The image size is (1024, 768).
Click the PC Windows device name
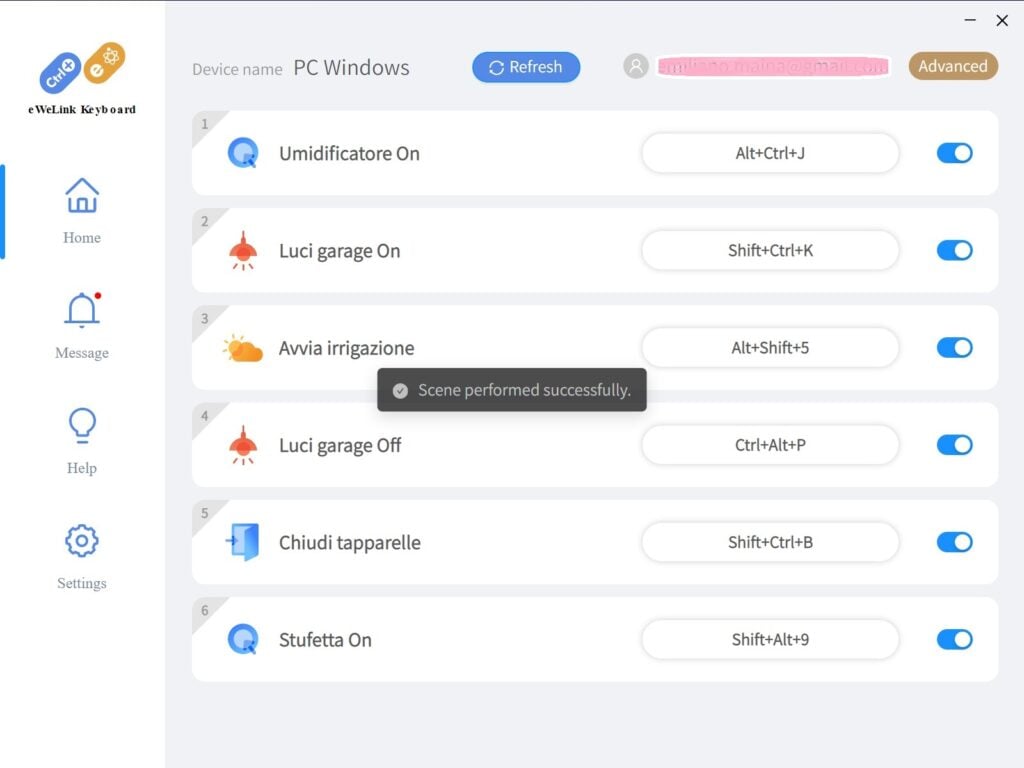tap(351, 67)
